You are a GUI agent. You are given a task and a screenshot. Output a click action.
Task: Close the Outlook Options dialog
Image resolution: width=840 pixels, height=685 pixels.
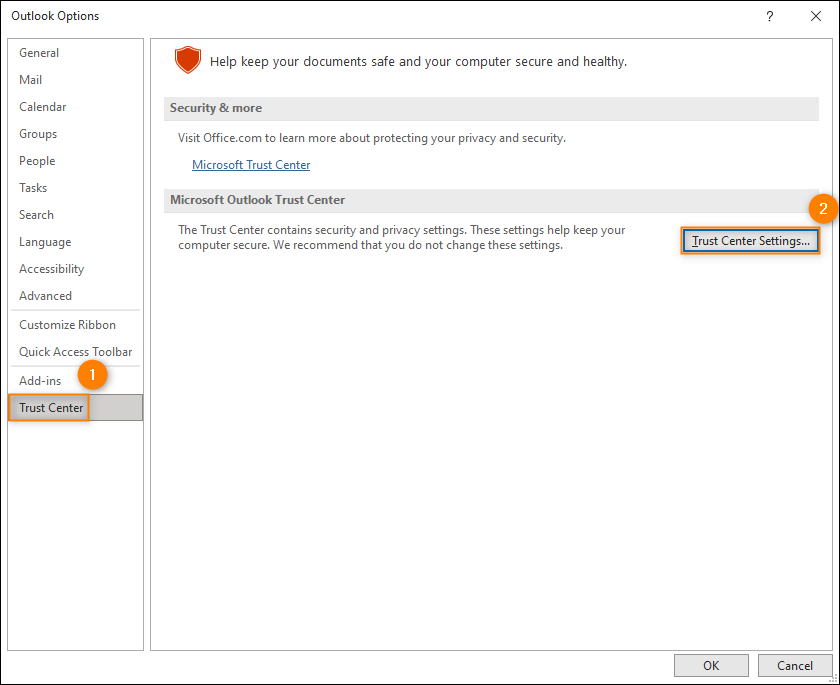click(815, 16)
